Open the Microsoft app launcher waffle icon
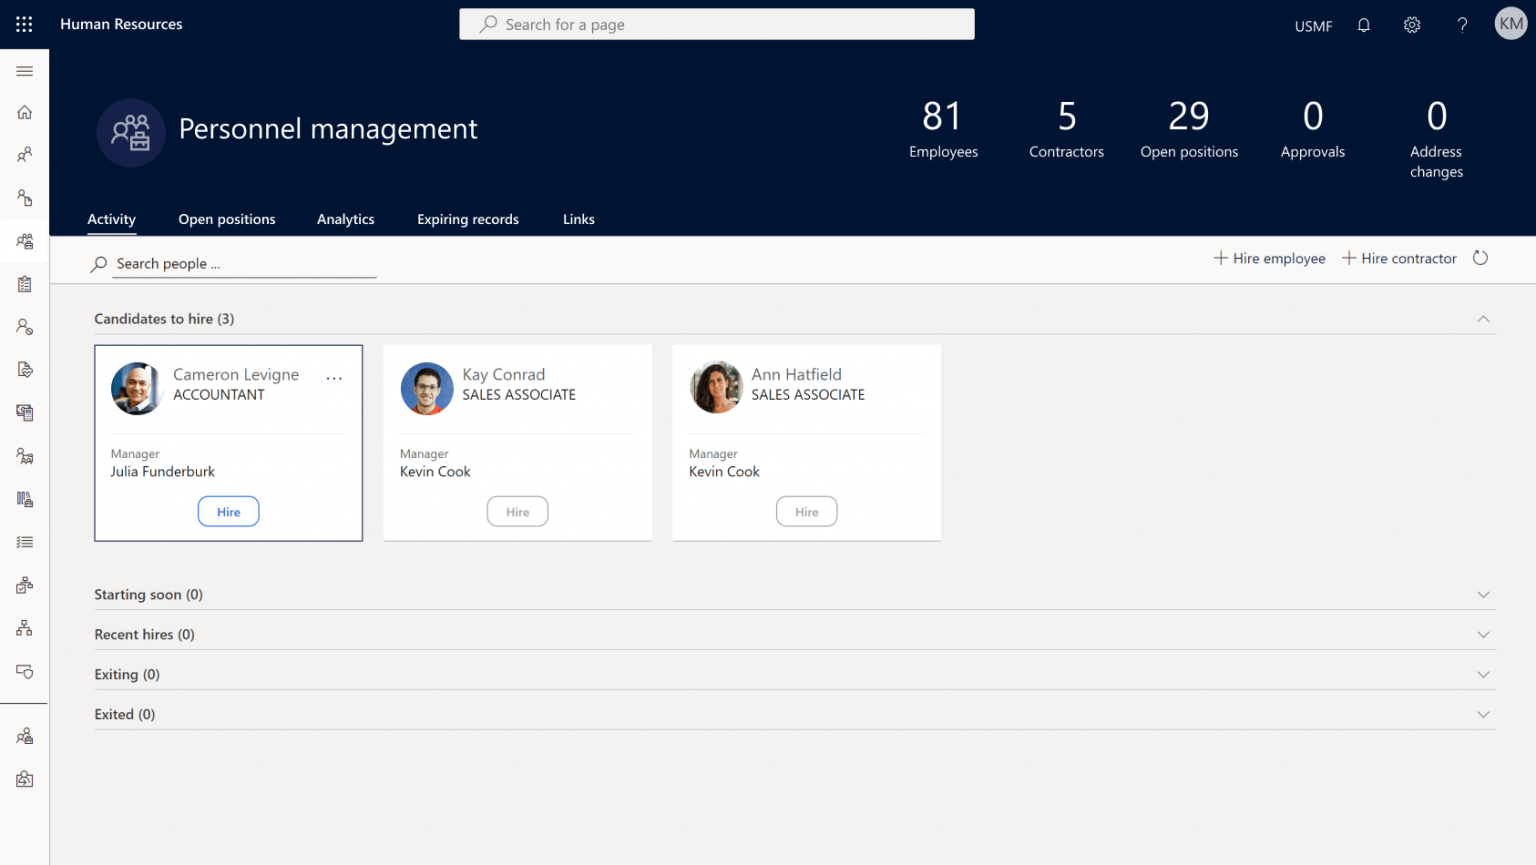This screenshot has height=865, width=1536. [22, 24]
